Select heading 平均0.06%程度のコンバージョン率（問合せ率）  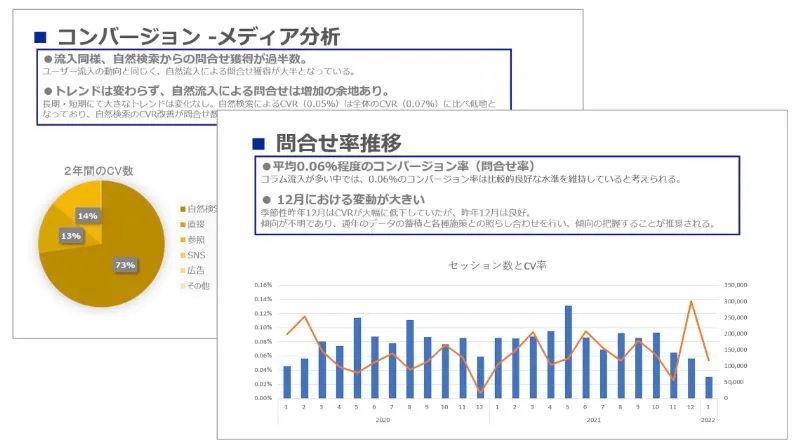click(399, 166)
